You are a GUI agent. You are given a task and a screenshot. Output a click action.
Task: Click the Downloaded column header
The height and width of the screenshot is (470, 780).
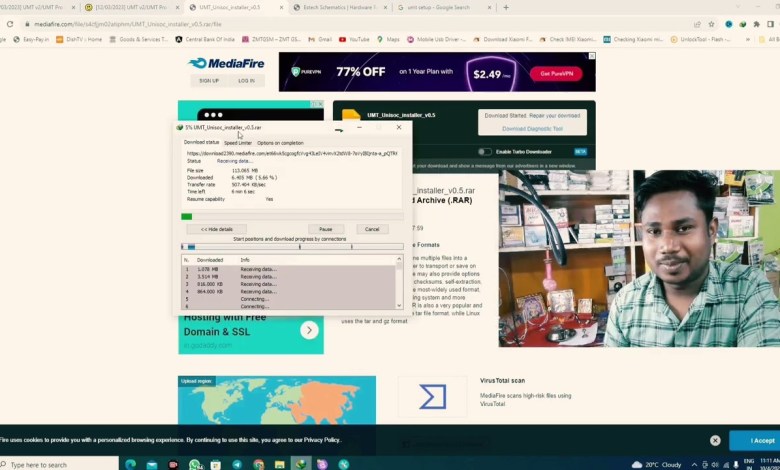coord(210,260)
